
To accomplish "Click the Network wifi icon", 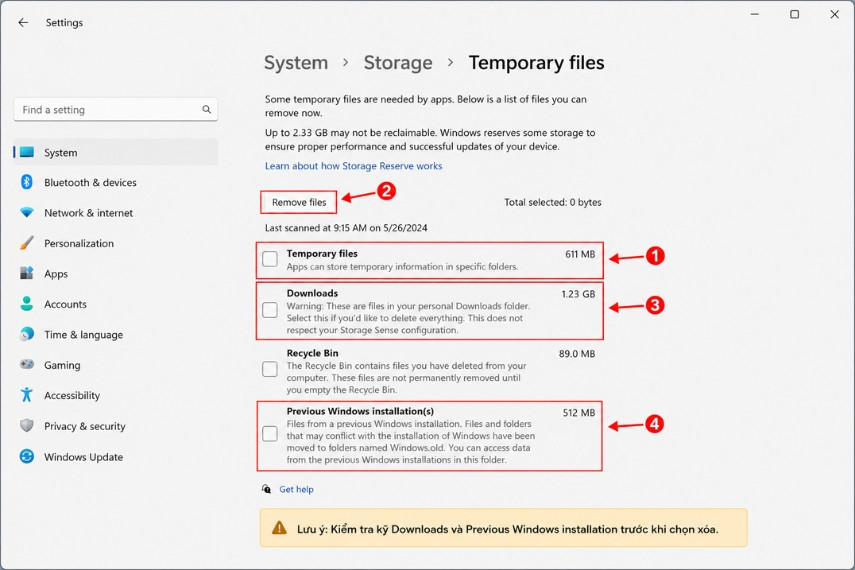I will pyautogui.click(x=27, y=212).
